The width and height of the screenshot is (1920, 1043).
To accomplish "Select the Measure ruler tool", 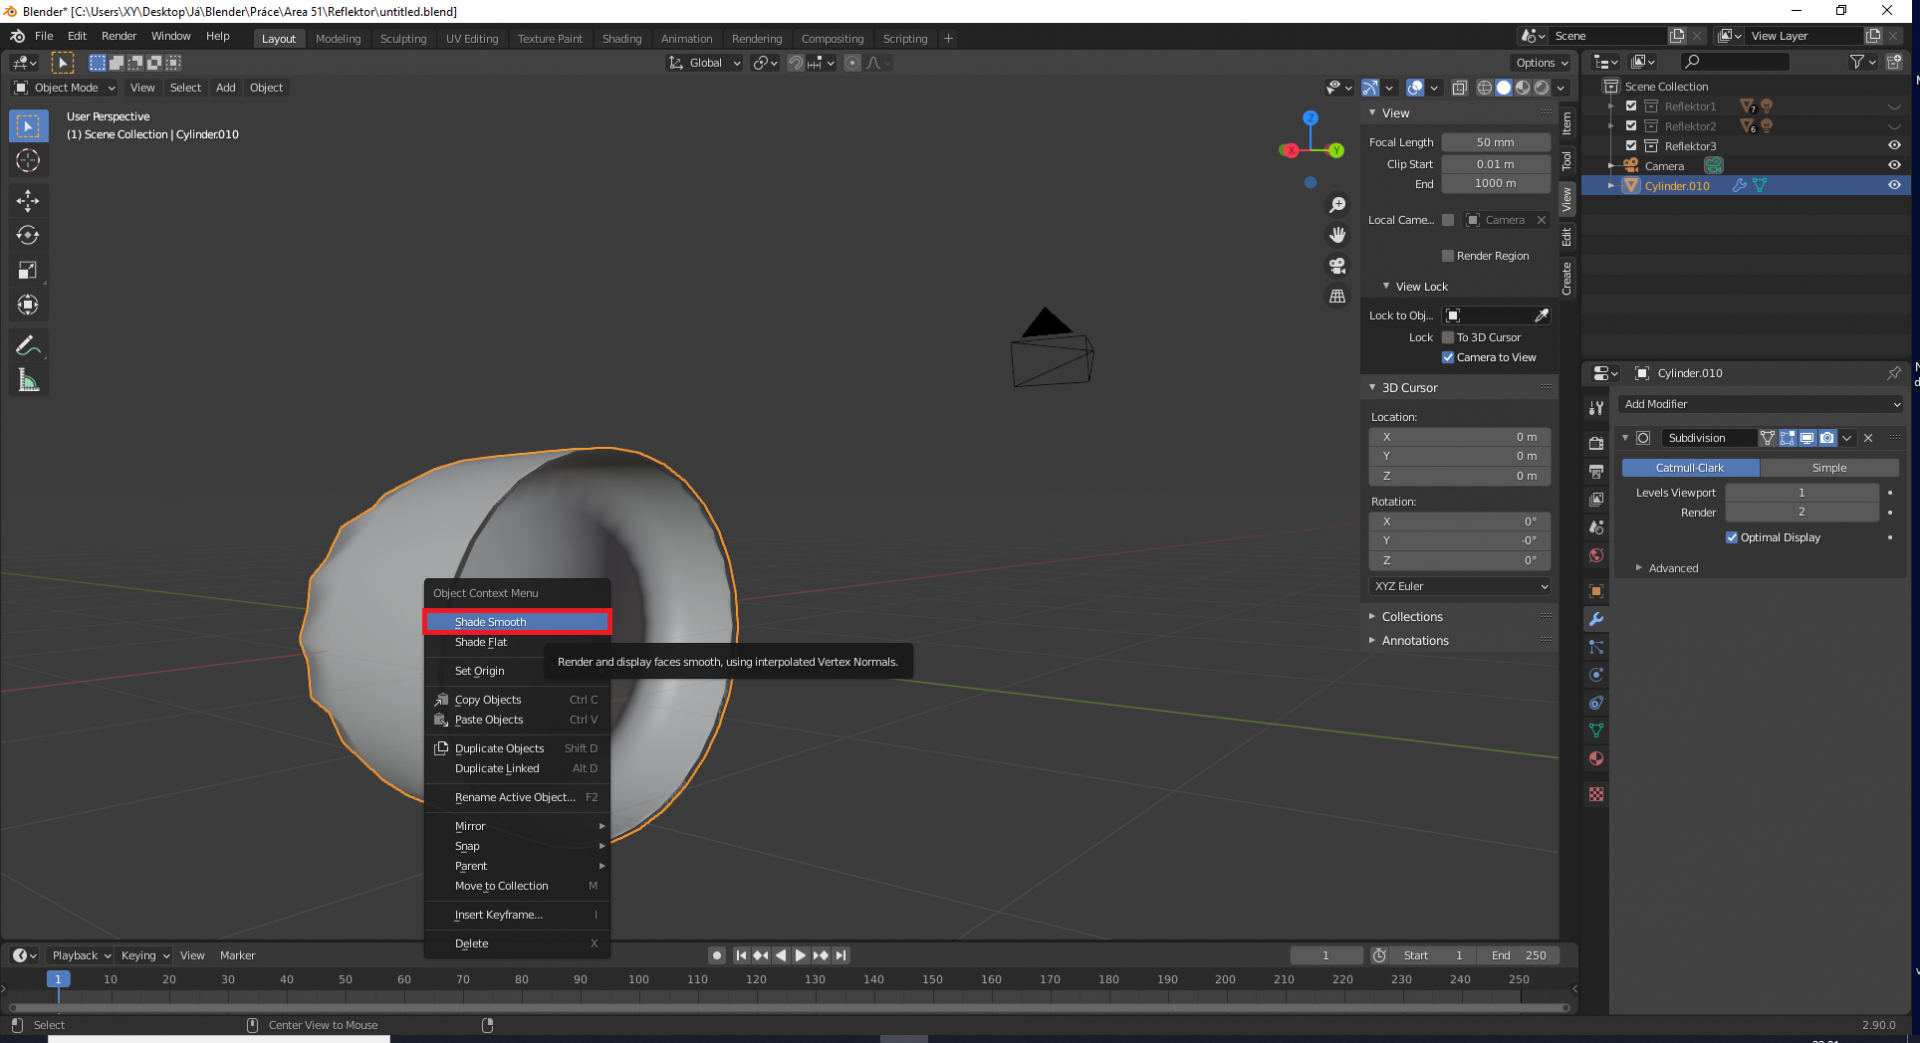I will click(27, 381).
